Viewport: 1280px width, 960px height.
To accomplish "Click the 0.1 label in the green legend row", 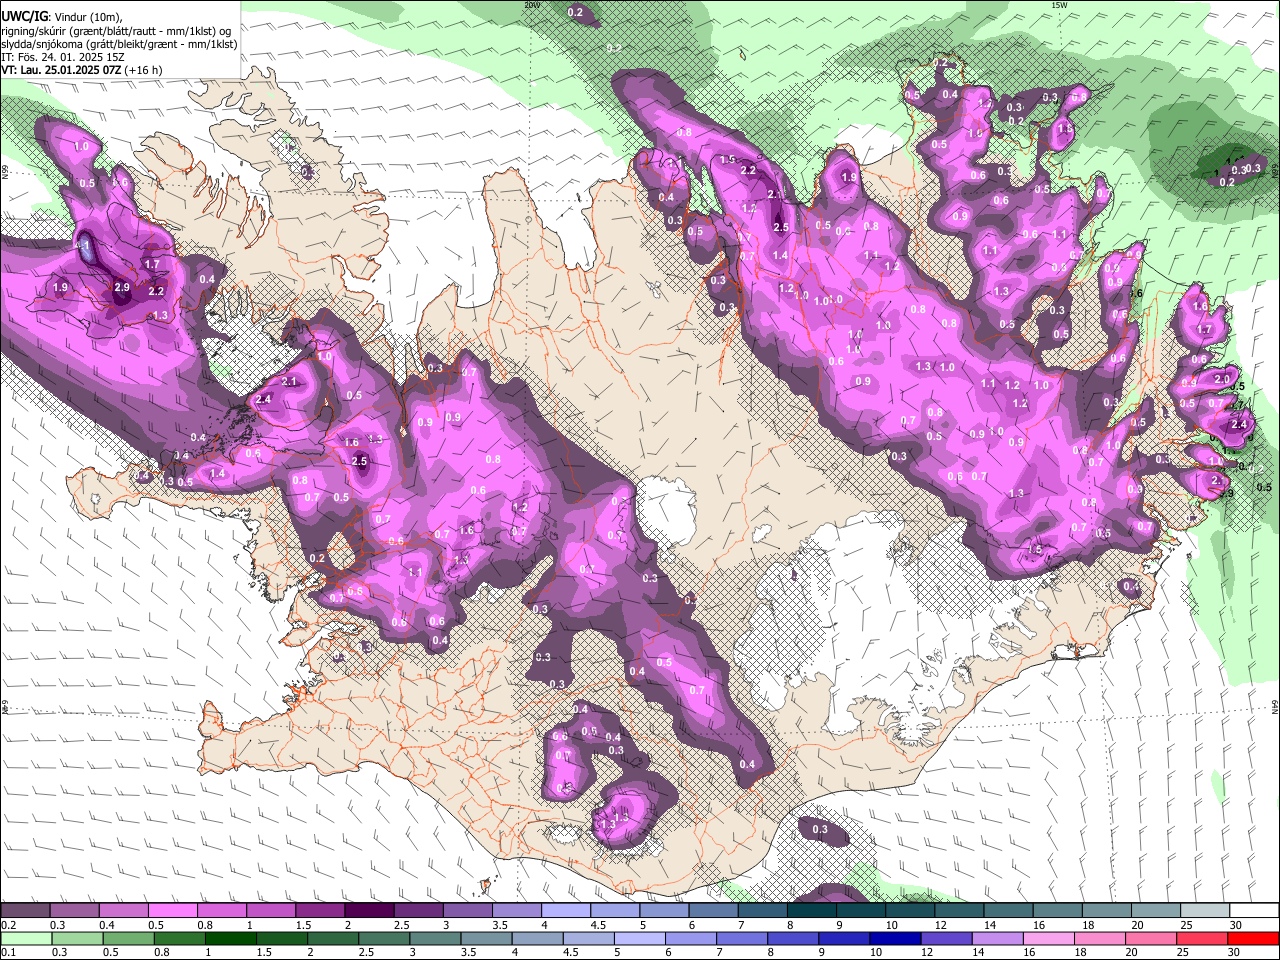I will click(8, 953).
